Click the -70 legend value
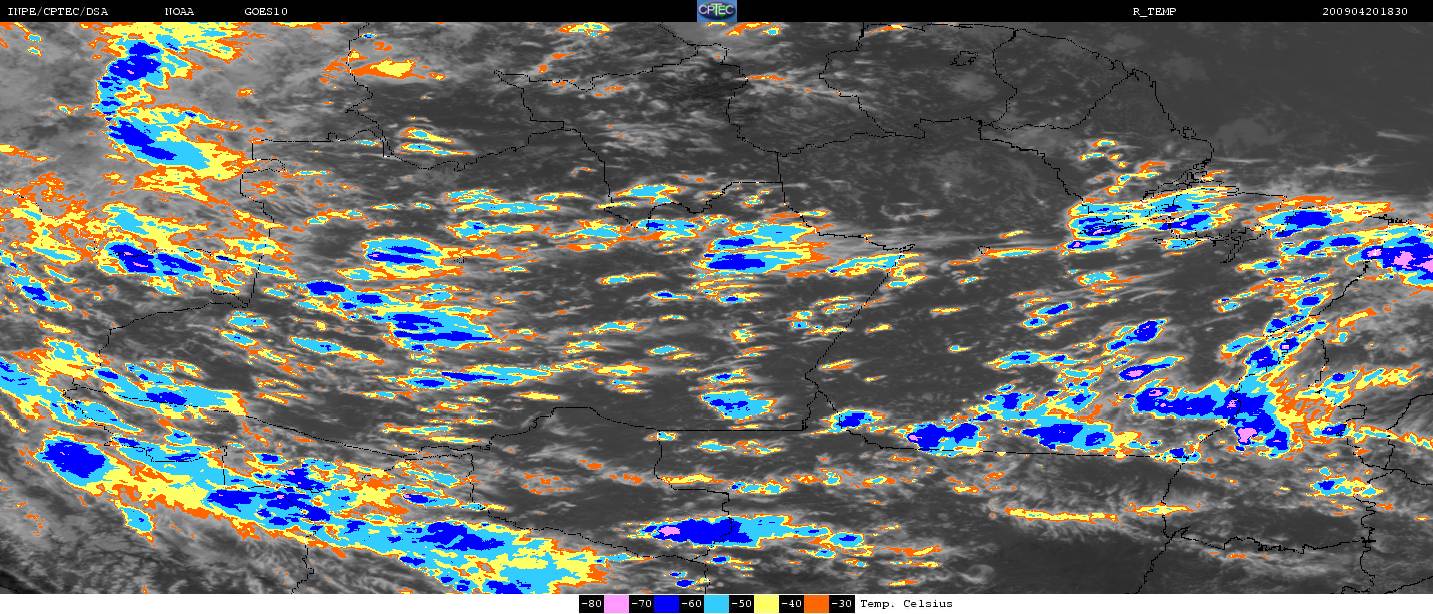 click(x=642, y=604)
